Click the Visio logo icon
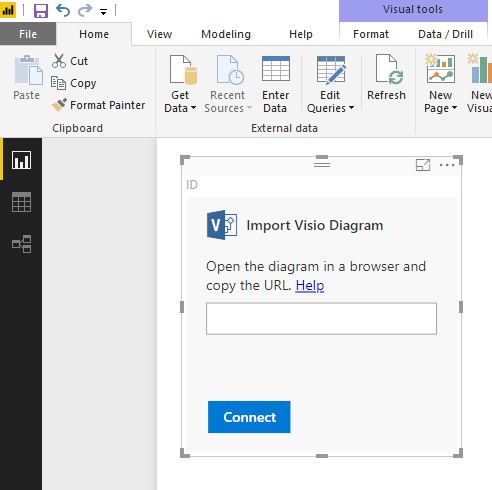The height and width of the screenshot is (490, 492). (x=222, y=225)
